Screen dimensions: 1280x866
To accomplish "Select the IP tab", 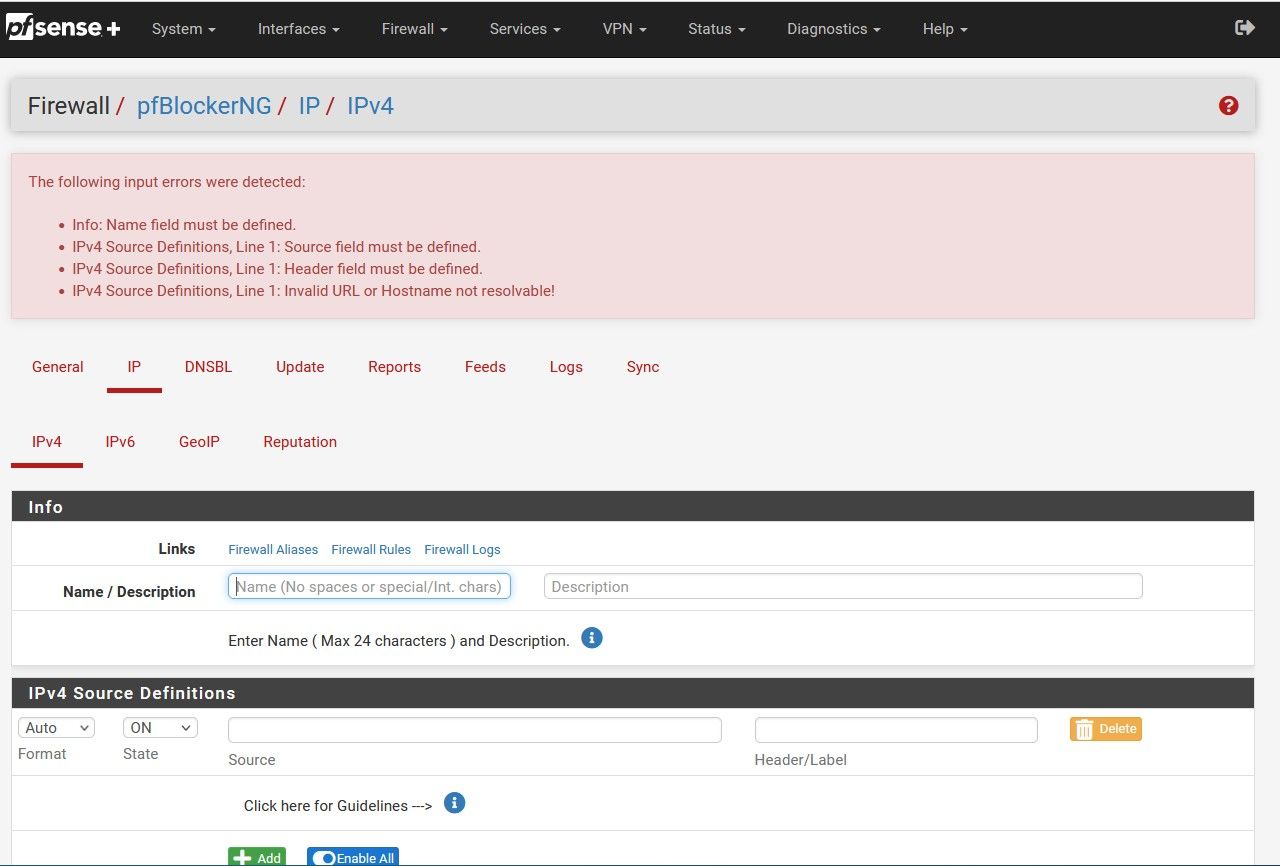I will coord(134,367).
